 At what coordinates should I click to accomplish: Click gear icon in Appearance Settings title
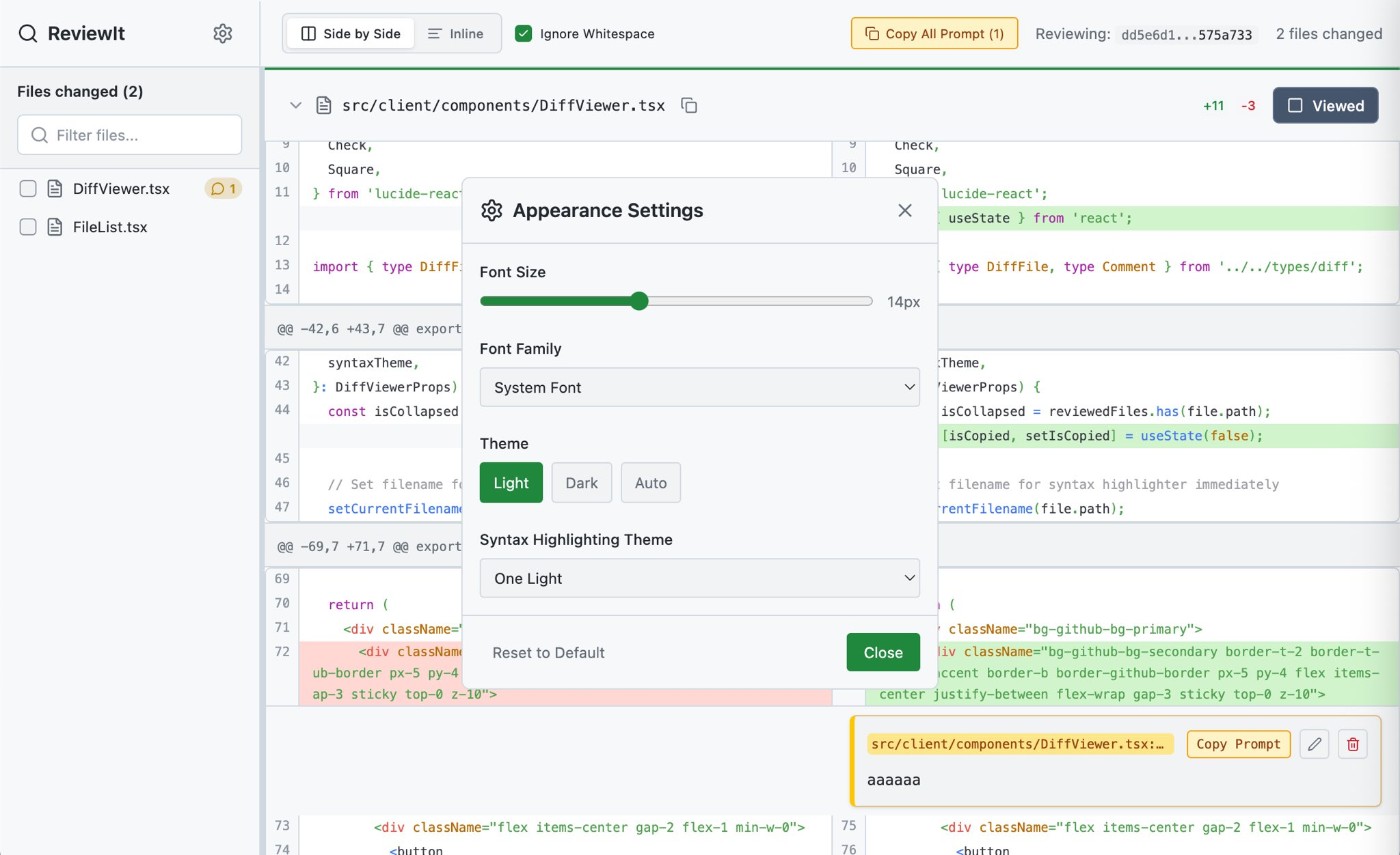tap(491, 210)
